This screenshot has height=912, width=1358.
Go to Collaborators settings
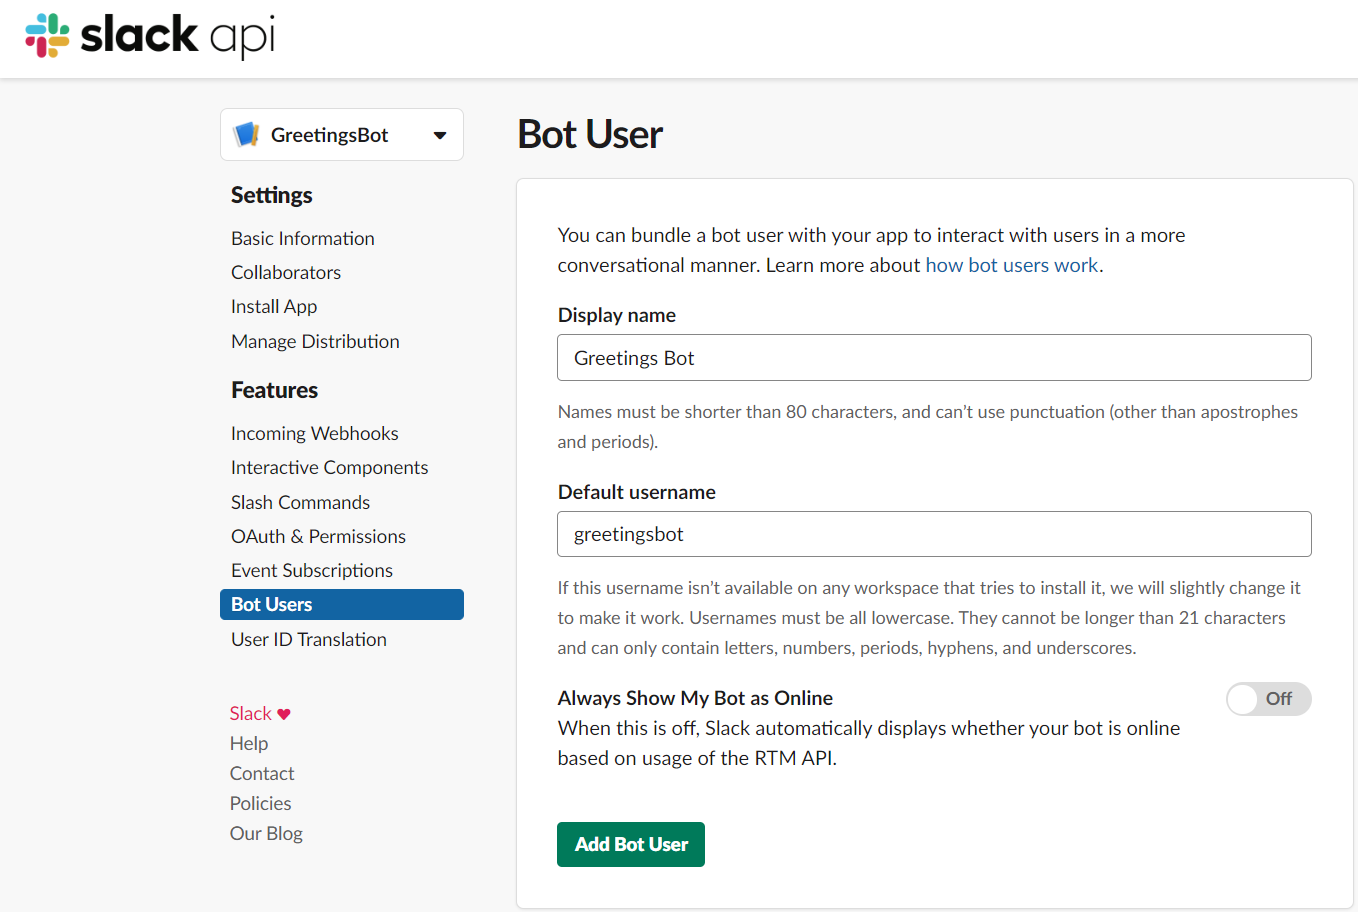(286, 272)
